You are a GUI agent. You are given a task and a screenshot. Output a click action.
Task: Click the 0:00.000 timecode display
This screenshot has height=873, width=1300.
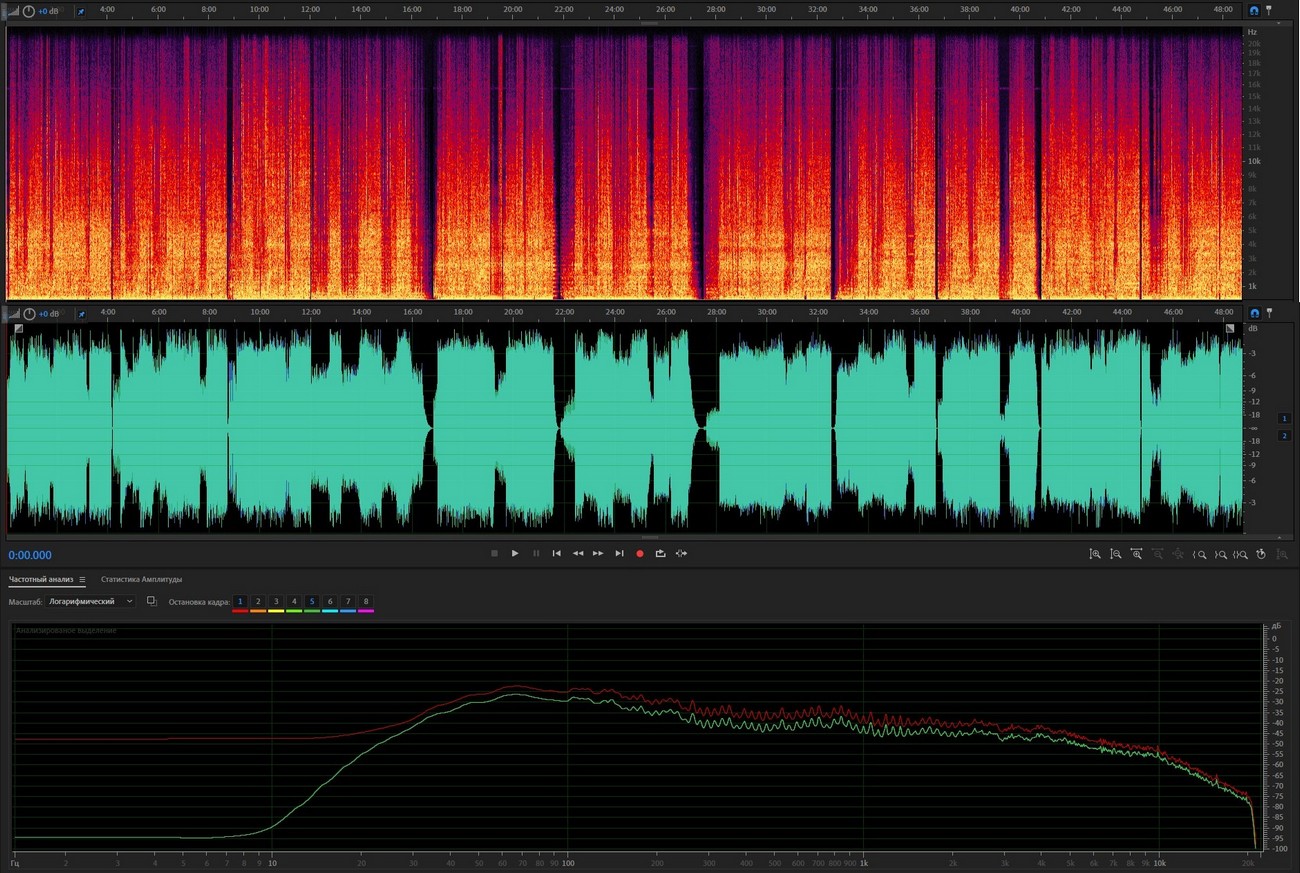(x=30, y=556)
